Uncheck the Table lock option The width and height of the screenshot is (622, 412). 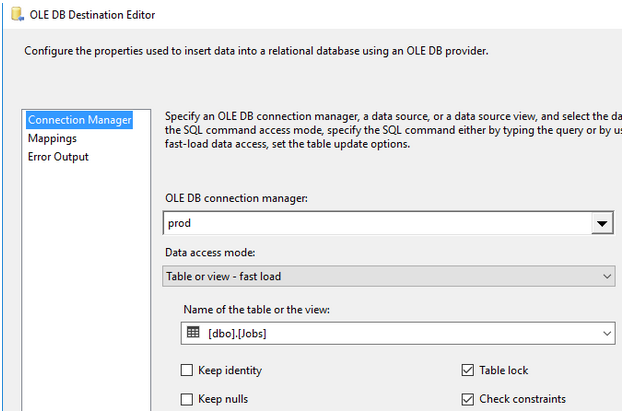(x=467, y=371)
